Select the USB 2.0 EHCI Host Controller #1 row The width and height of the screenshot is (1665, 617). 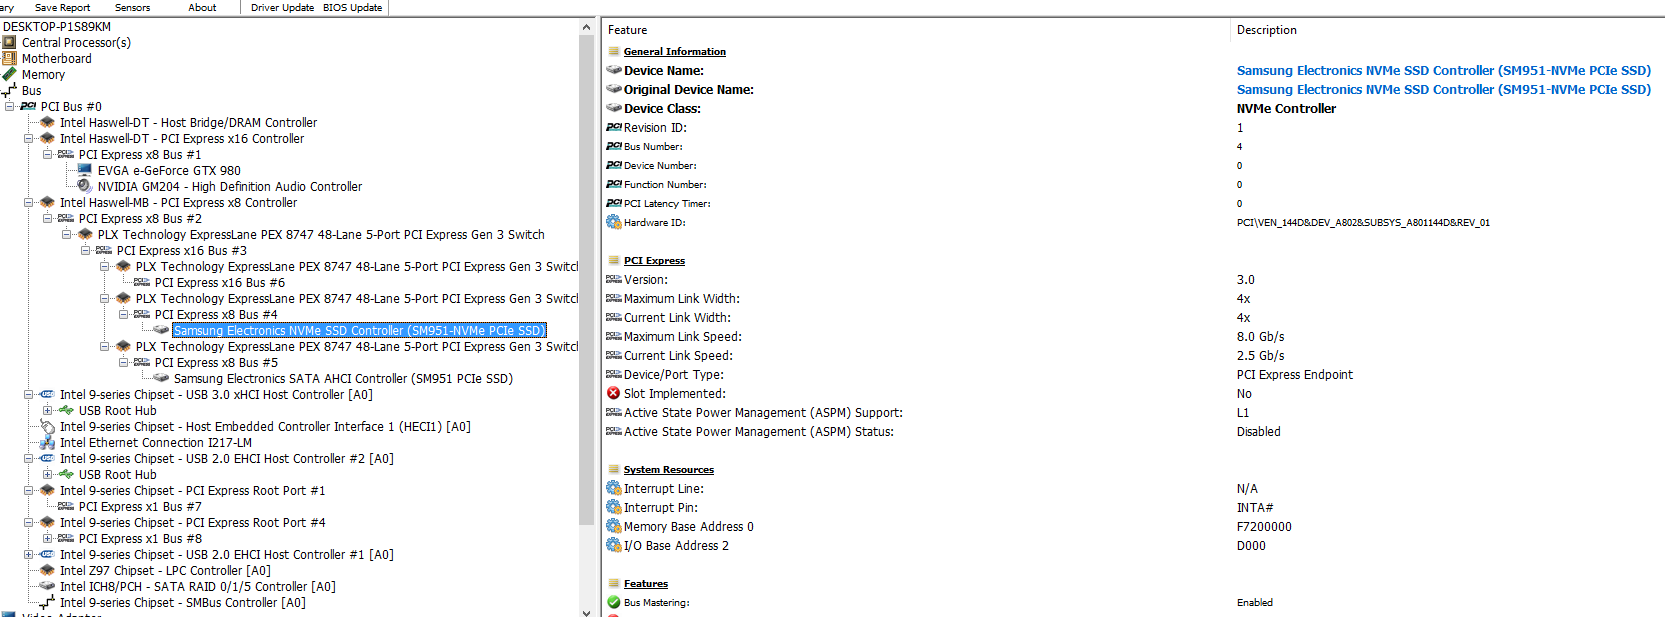point(226,555)
